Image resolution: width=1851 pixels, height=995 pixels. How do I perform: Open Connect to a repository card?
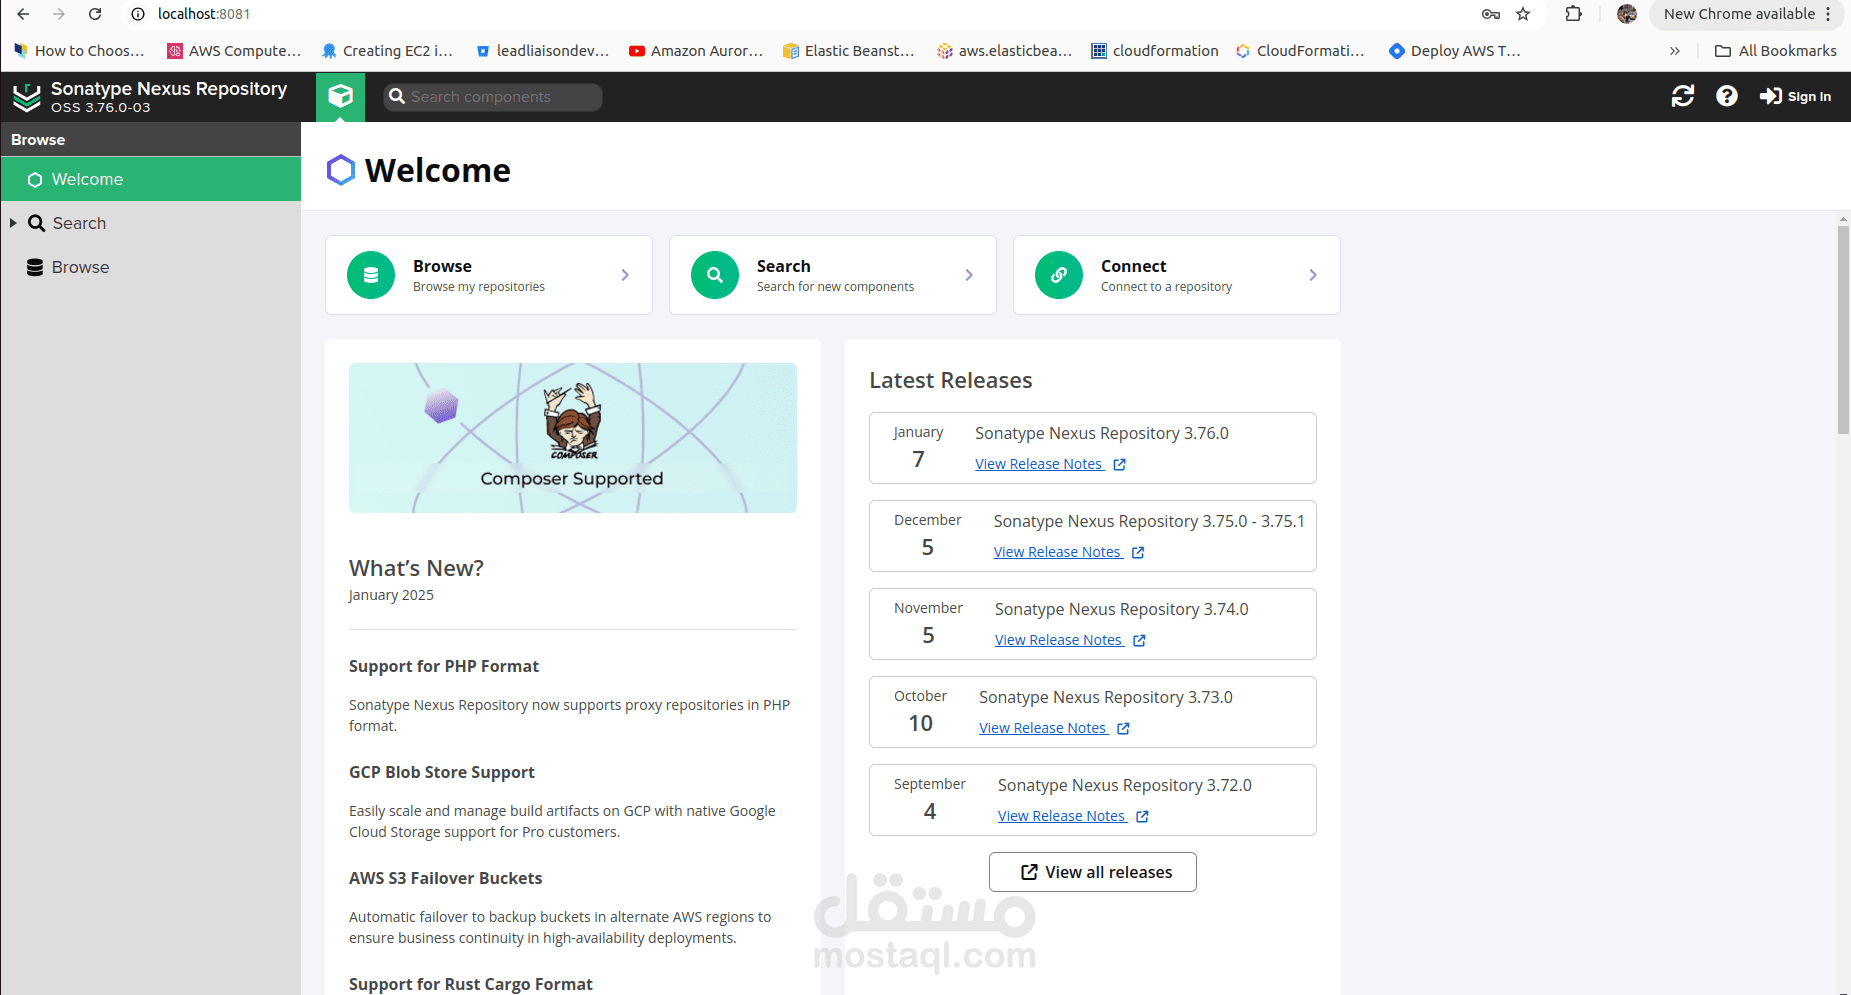(1177, 275)
